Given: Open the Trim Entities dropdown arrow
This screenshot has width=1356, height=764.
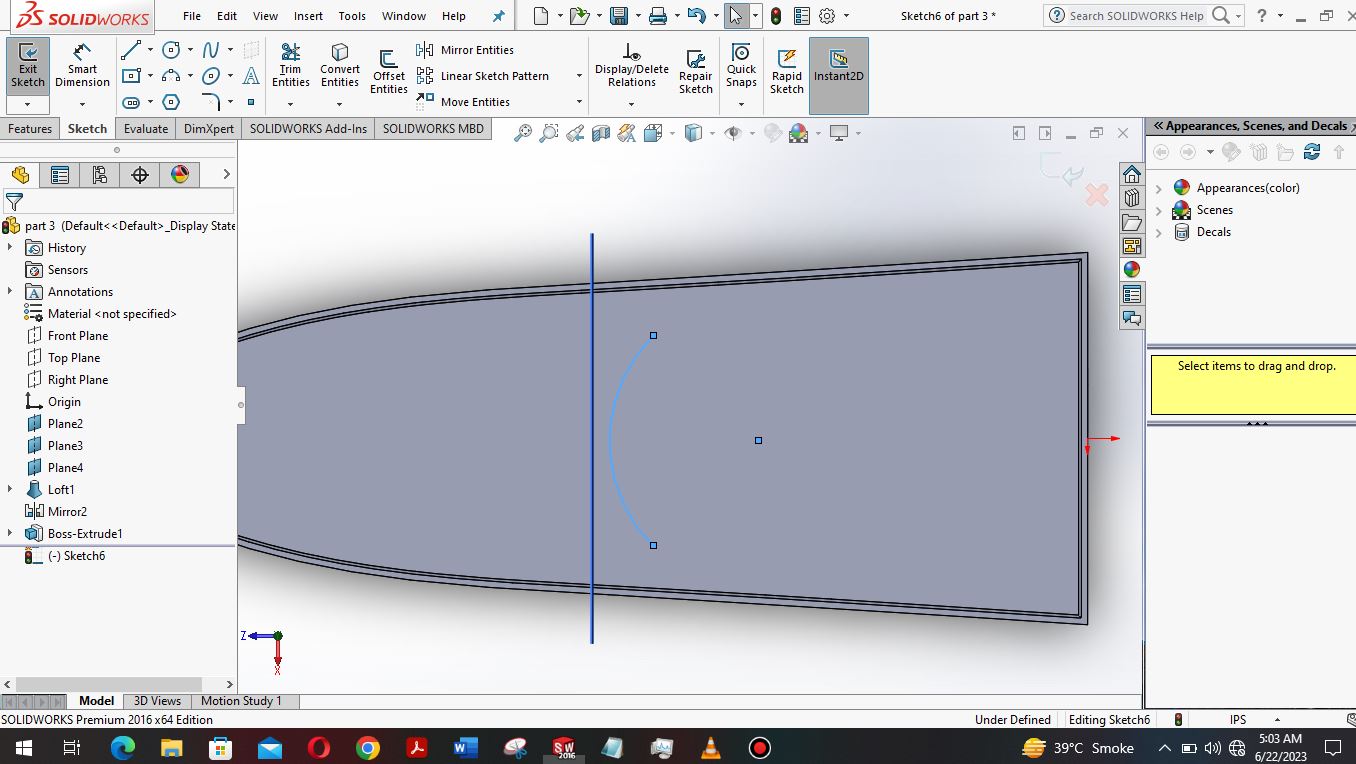Looking at the screenshot, I should click(x=290, y=104).
